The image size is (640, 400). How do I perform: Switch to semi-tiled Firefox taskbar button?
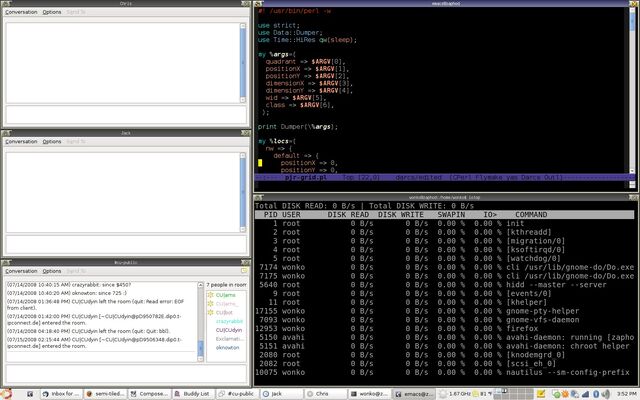click(106, 394)
